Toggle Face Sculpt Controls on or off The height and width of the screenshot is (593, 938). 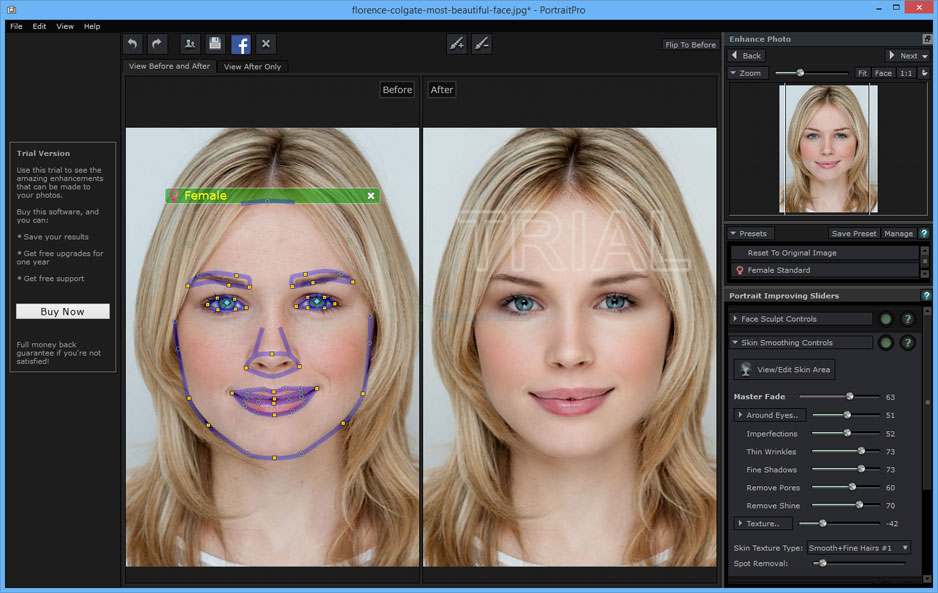point(885,319)
